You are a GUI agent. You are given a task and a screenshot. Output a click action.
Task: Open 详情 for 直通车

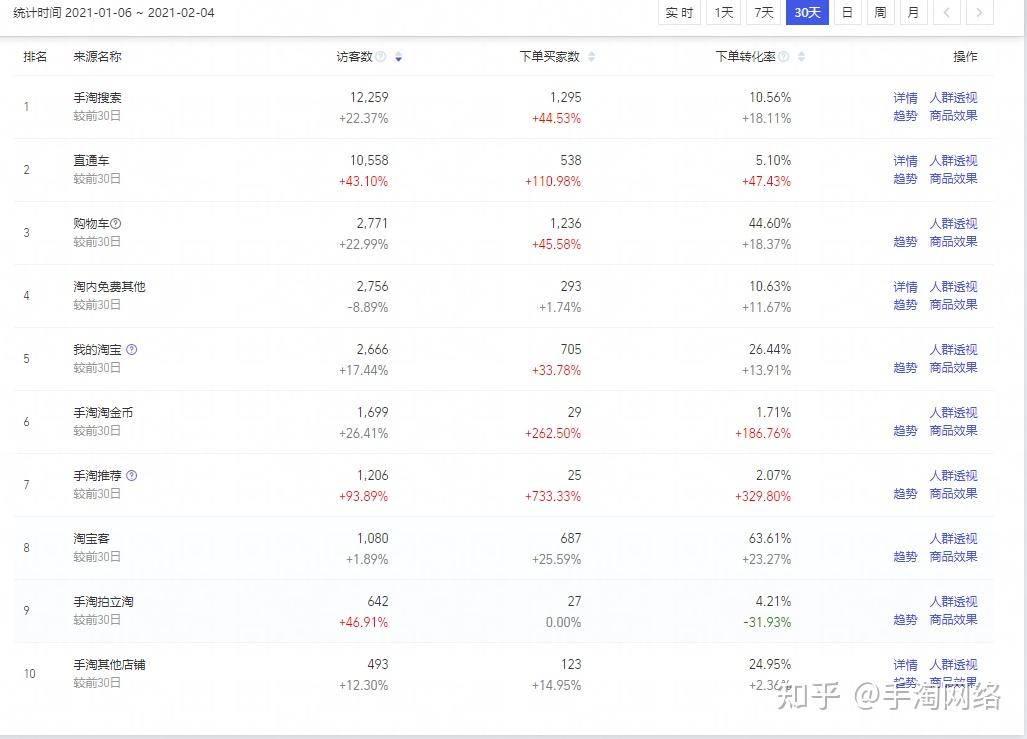click(x=905, y=161)
